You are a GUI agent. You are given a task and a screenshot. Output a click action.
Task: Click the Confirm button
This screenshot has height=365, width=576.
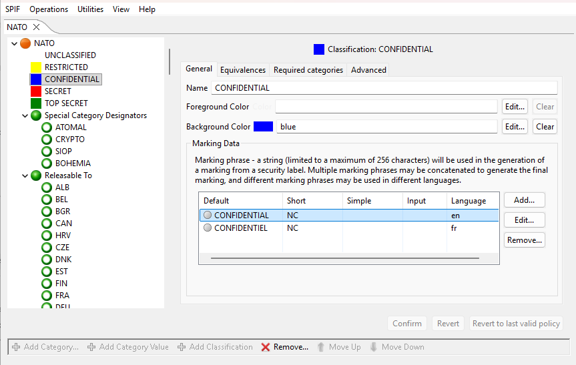407,324
